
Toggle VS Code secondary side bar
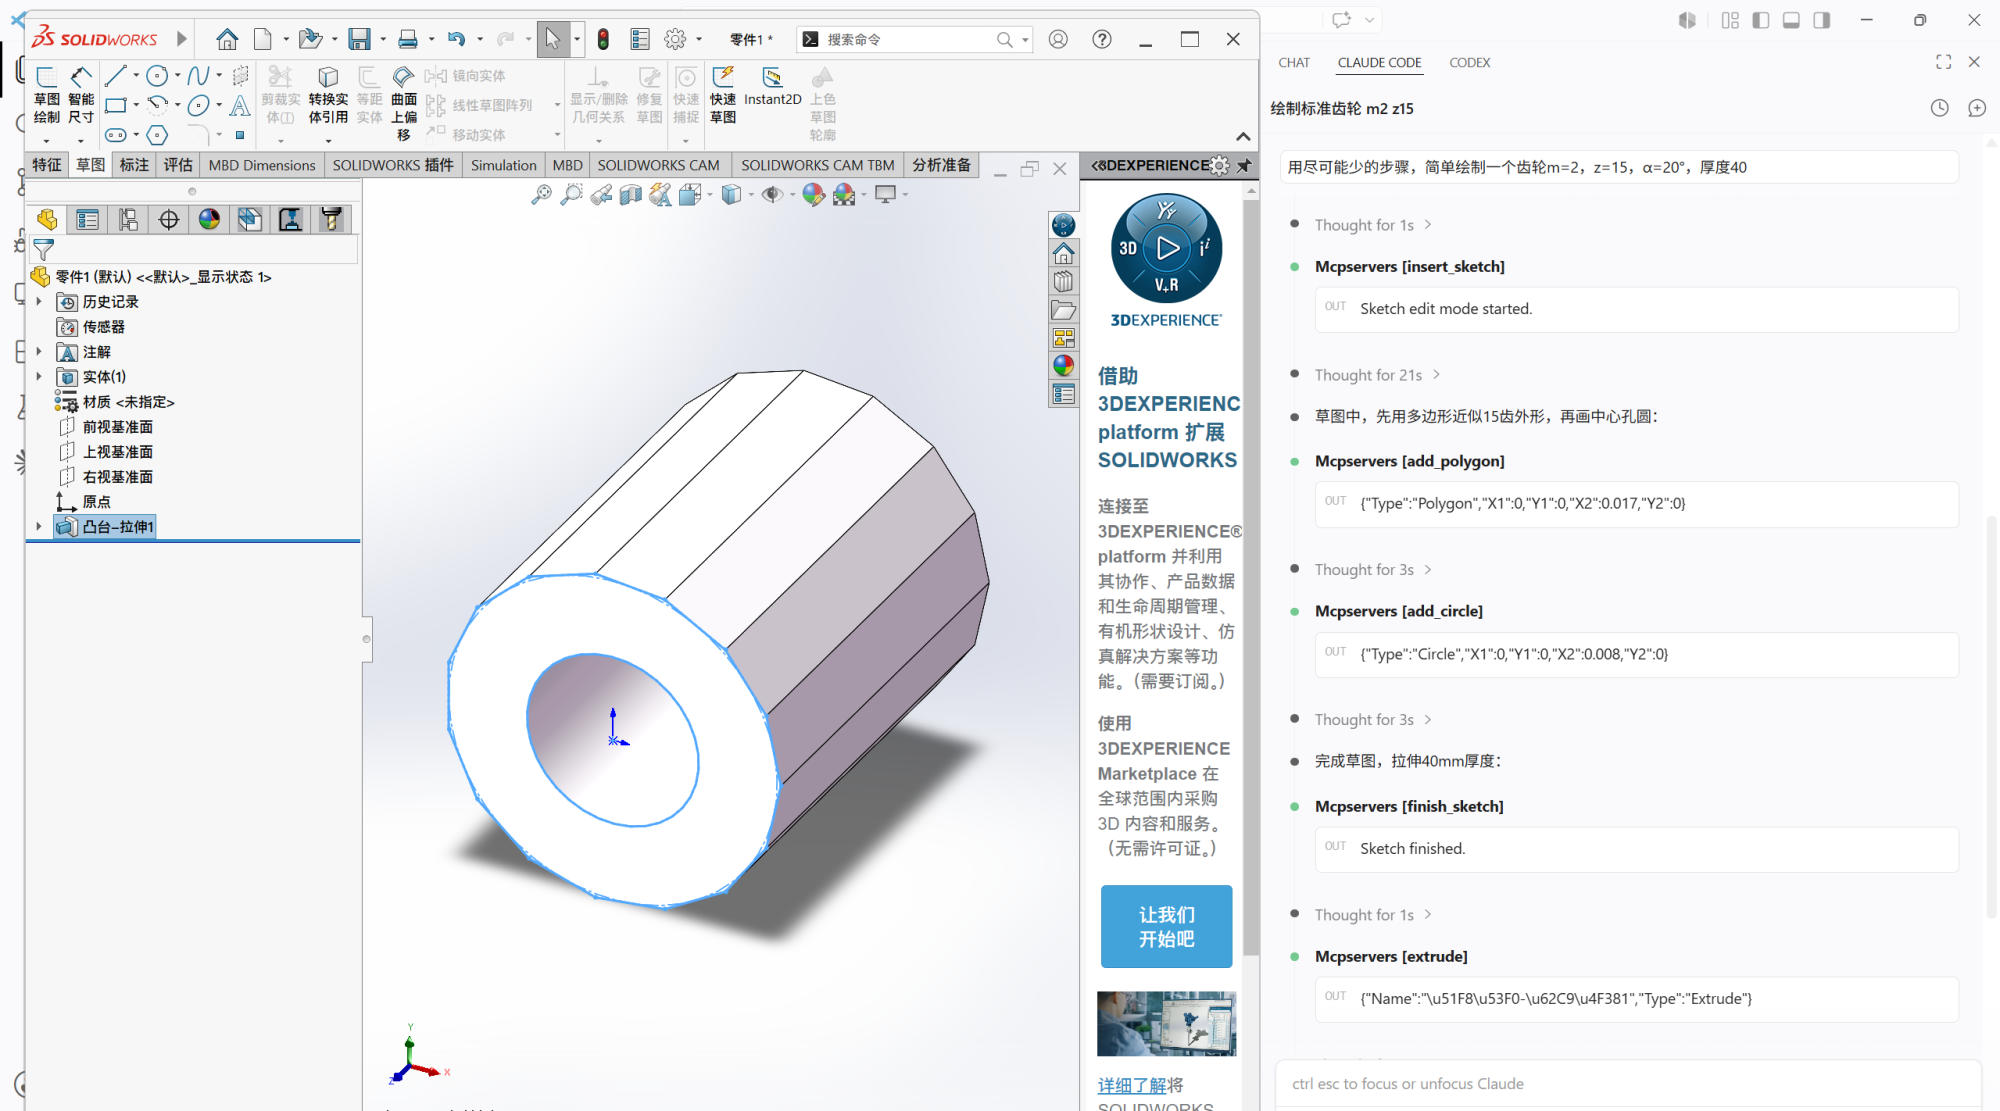pyautogui.click(x=1821, y=20)
